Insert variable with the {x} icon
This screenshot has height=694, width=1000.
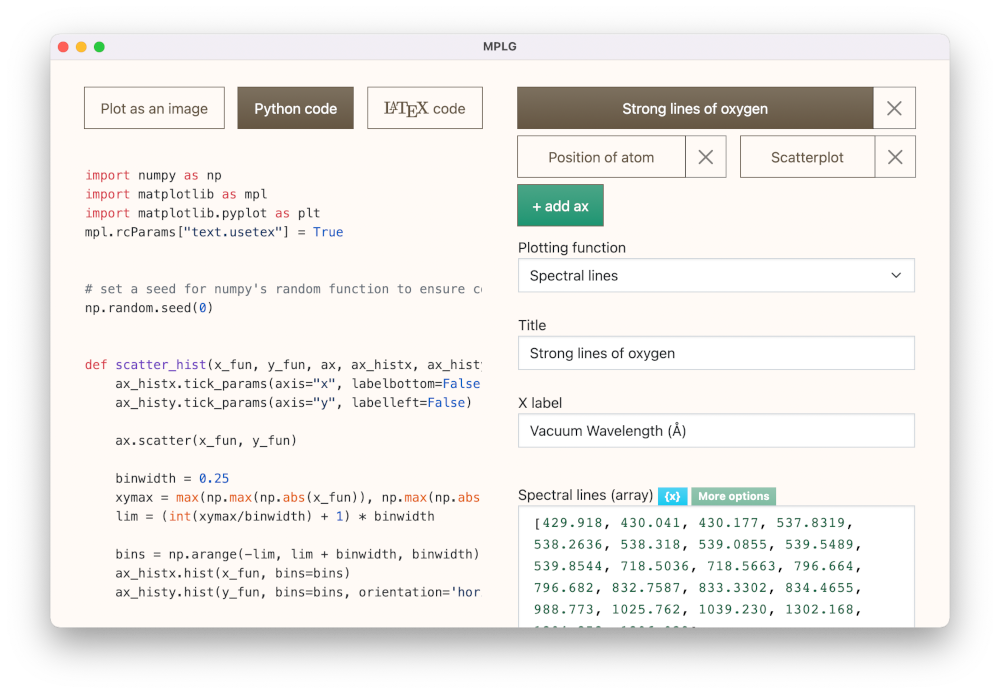click(x=672, y=496)
